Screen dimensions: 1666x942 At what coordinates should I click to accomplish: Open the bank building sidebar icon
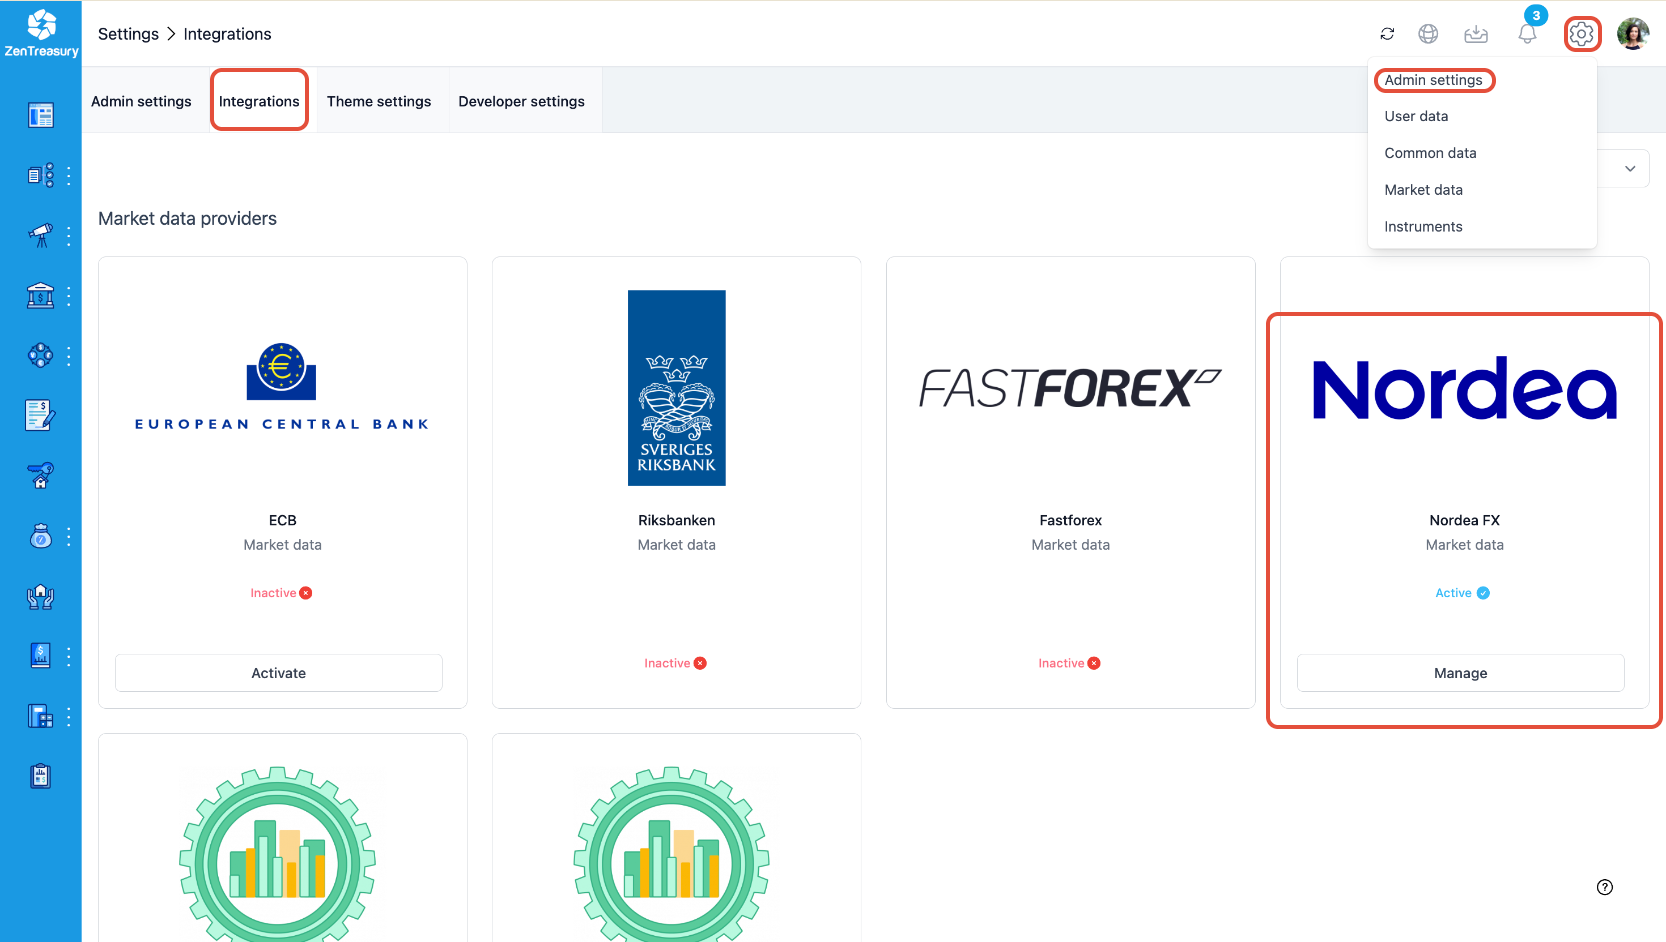pos(41,296)
